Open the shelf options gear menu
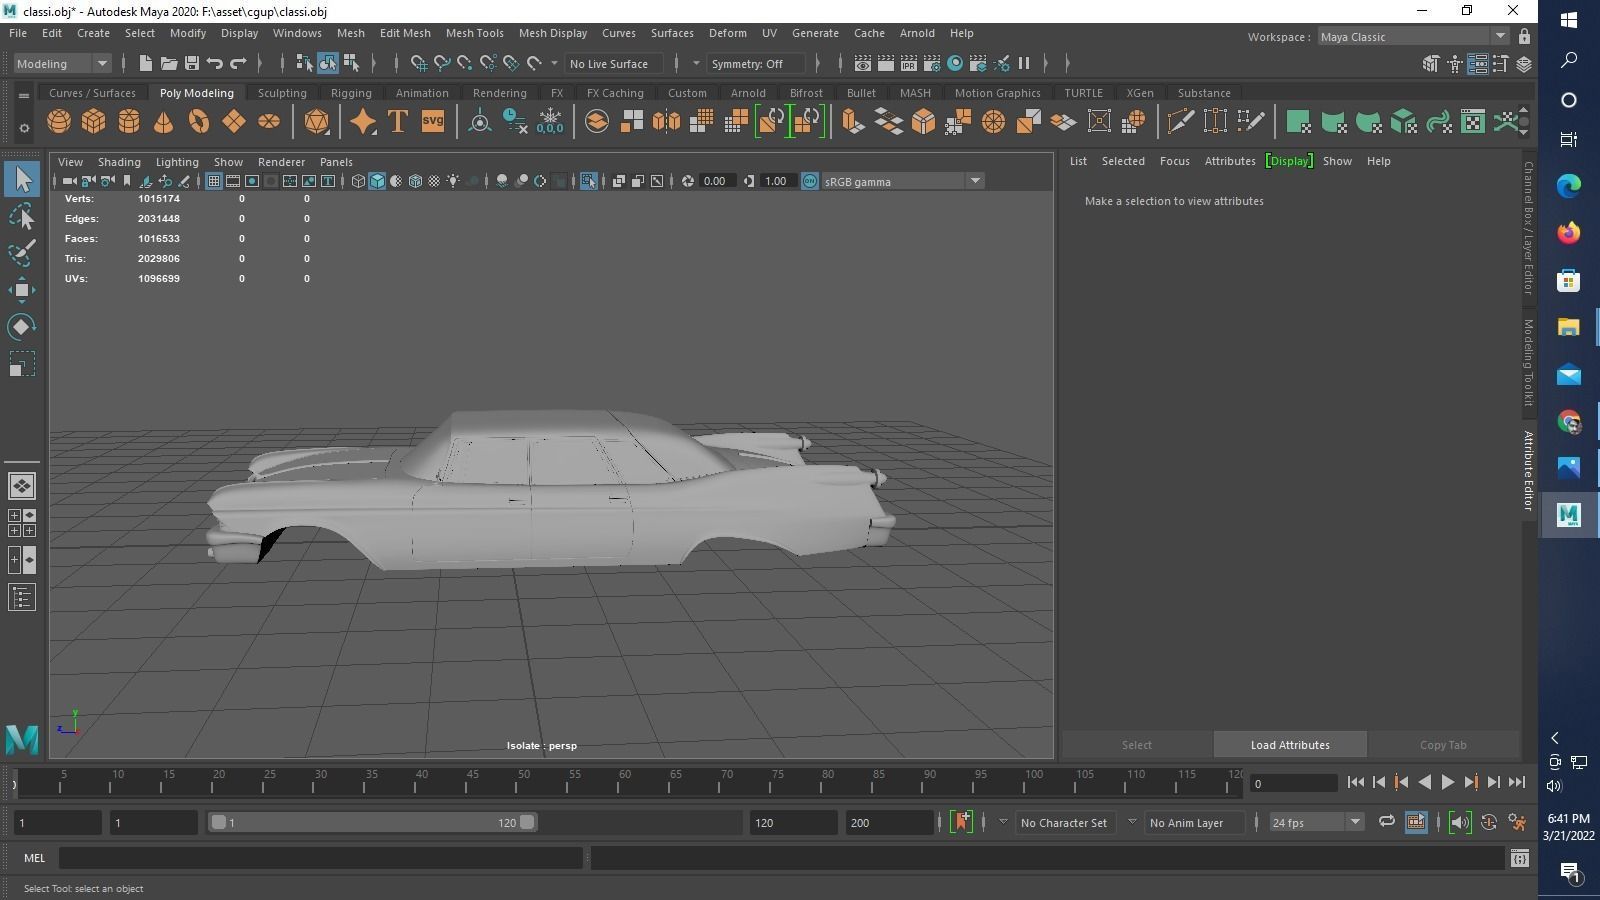Image resolution: width=1600 pixels, height=900 pixels. pos(23,129)
